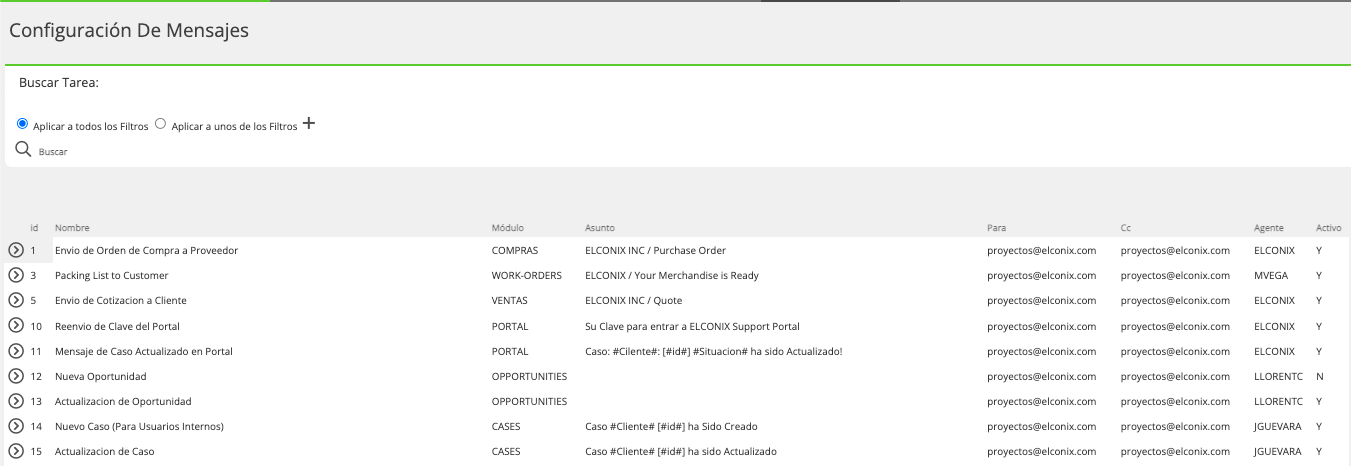Click 'Actualizacion de Oportunidad' name cell

tap(123, 401)
